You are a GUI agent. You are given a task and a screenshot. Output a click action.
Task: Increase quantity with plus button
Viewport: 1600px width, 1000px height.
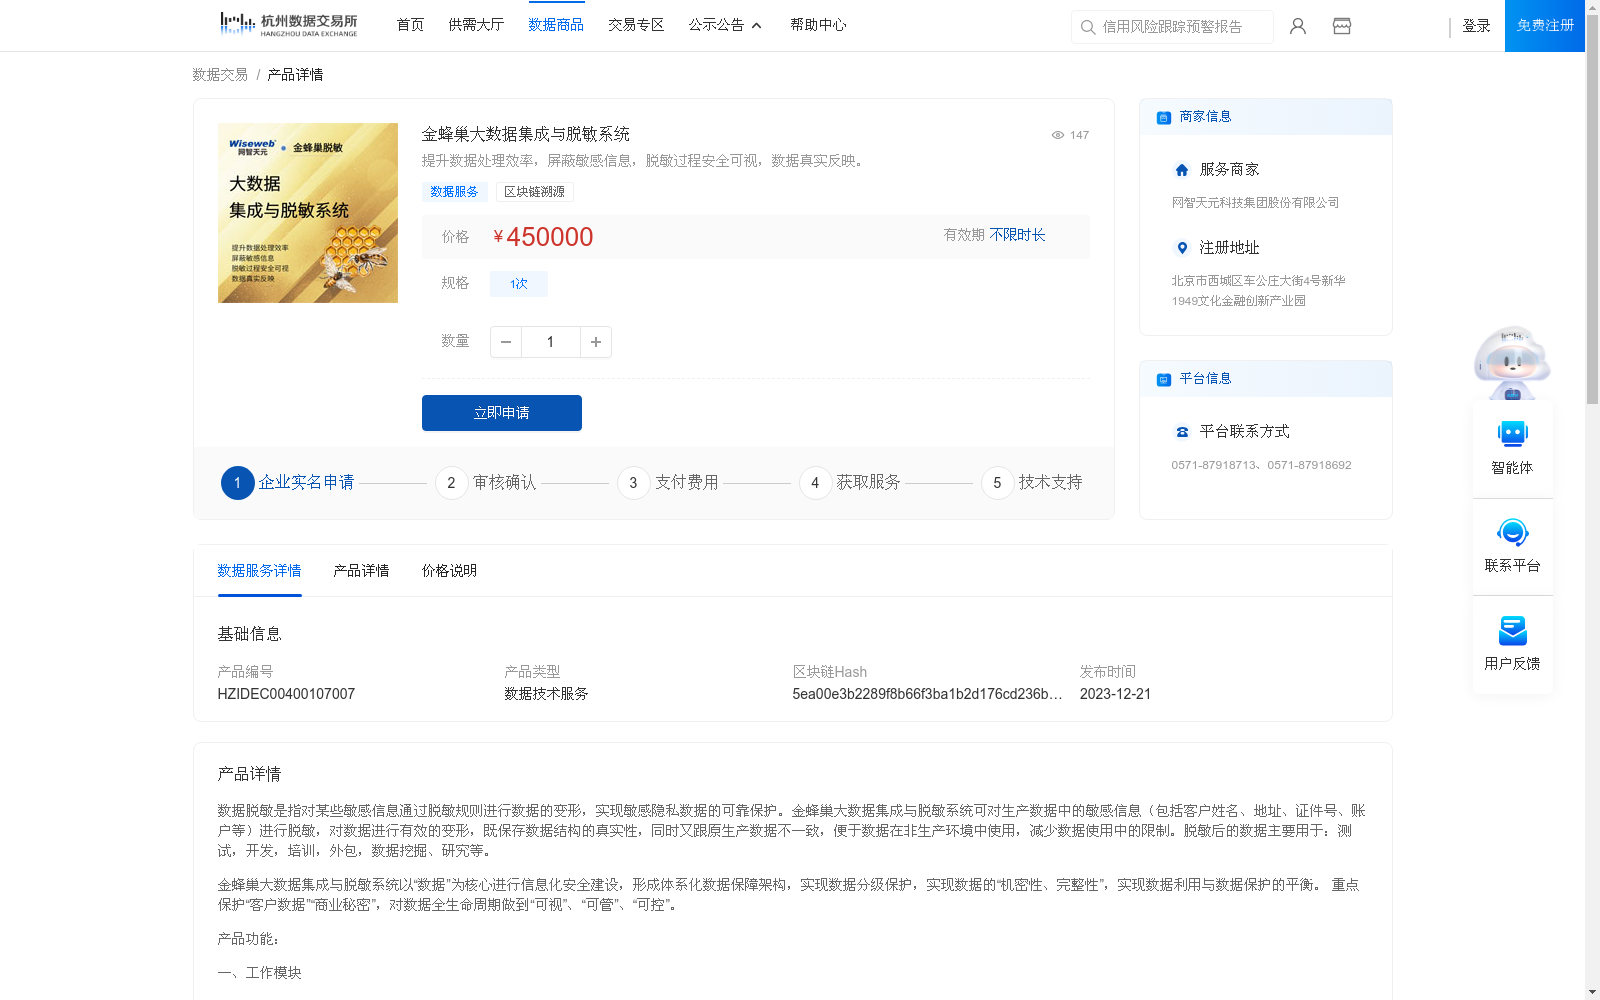(x=596, y=342)
